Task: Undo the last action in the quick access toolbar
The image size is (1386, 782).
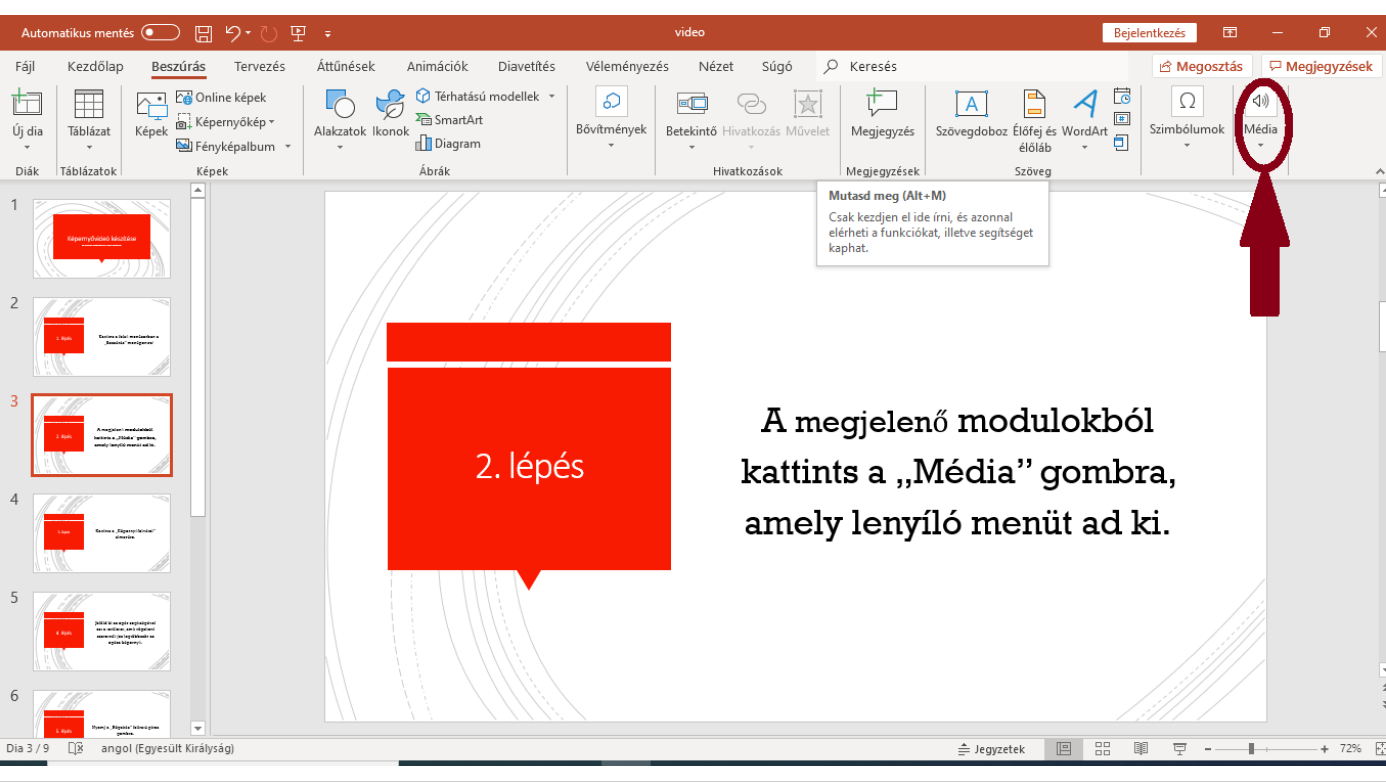Action: click(x=232, y=33)
